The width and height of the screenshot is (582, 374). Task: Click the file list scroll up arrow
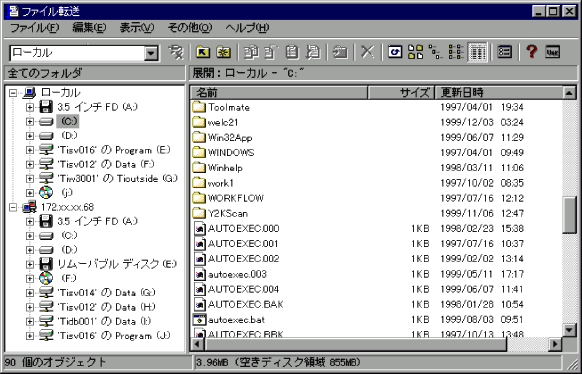pos(569,93)
